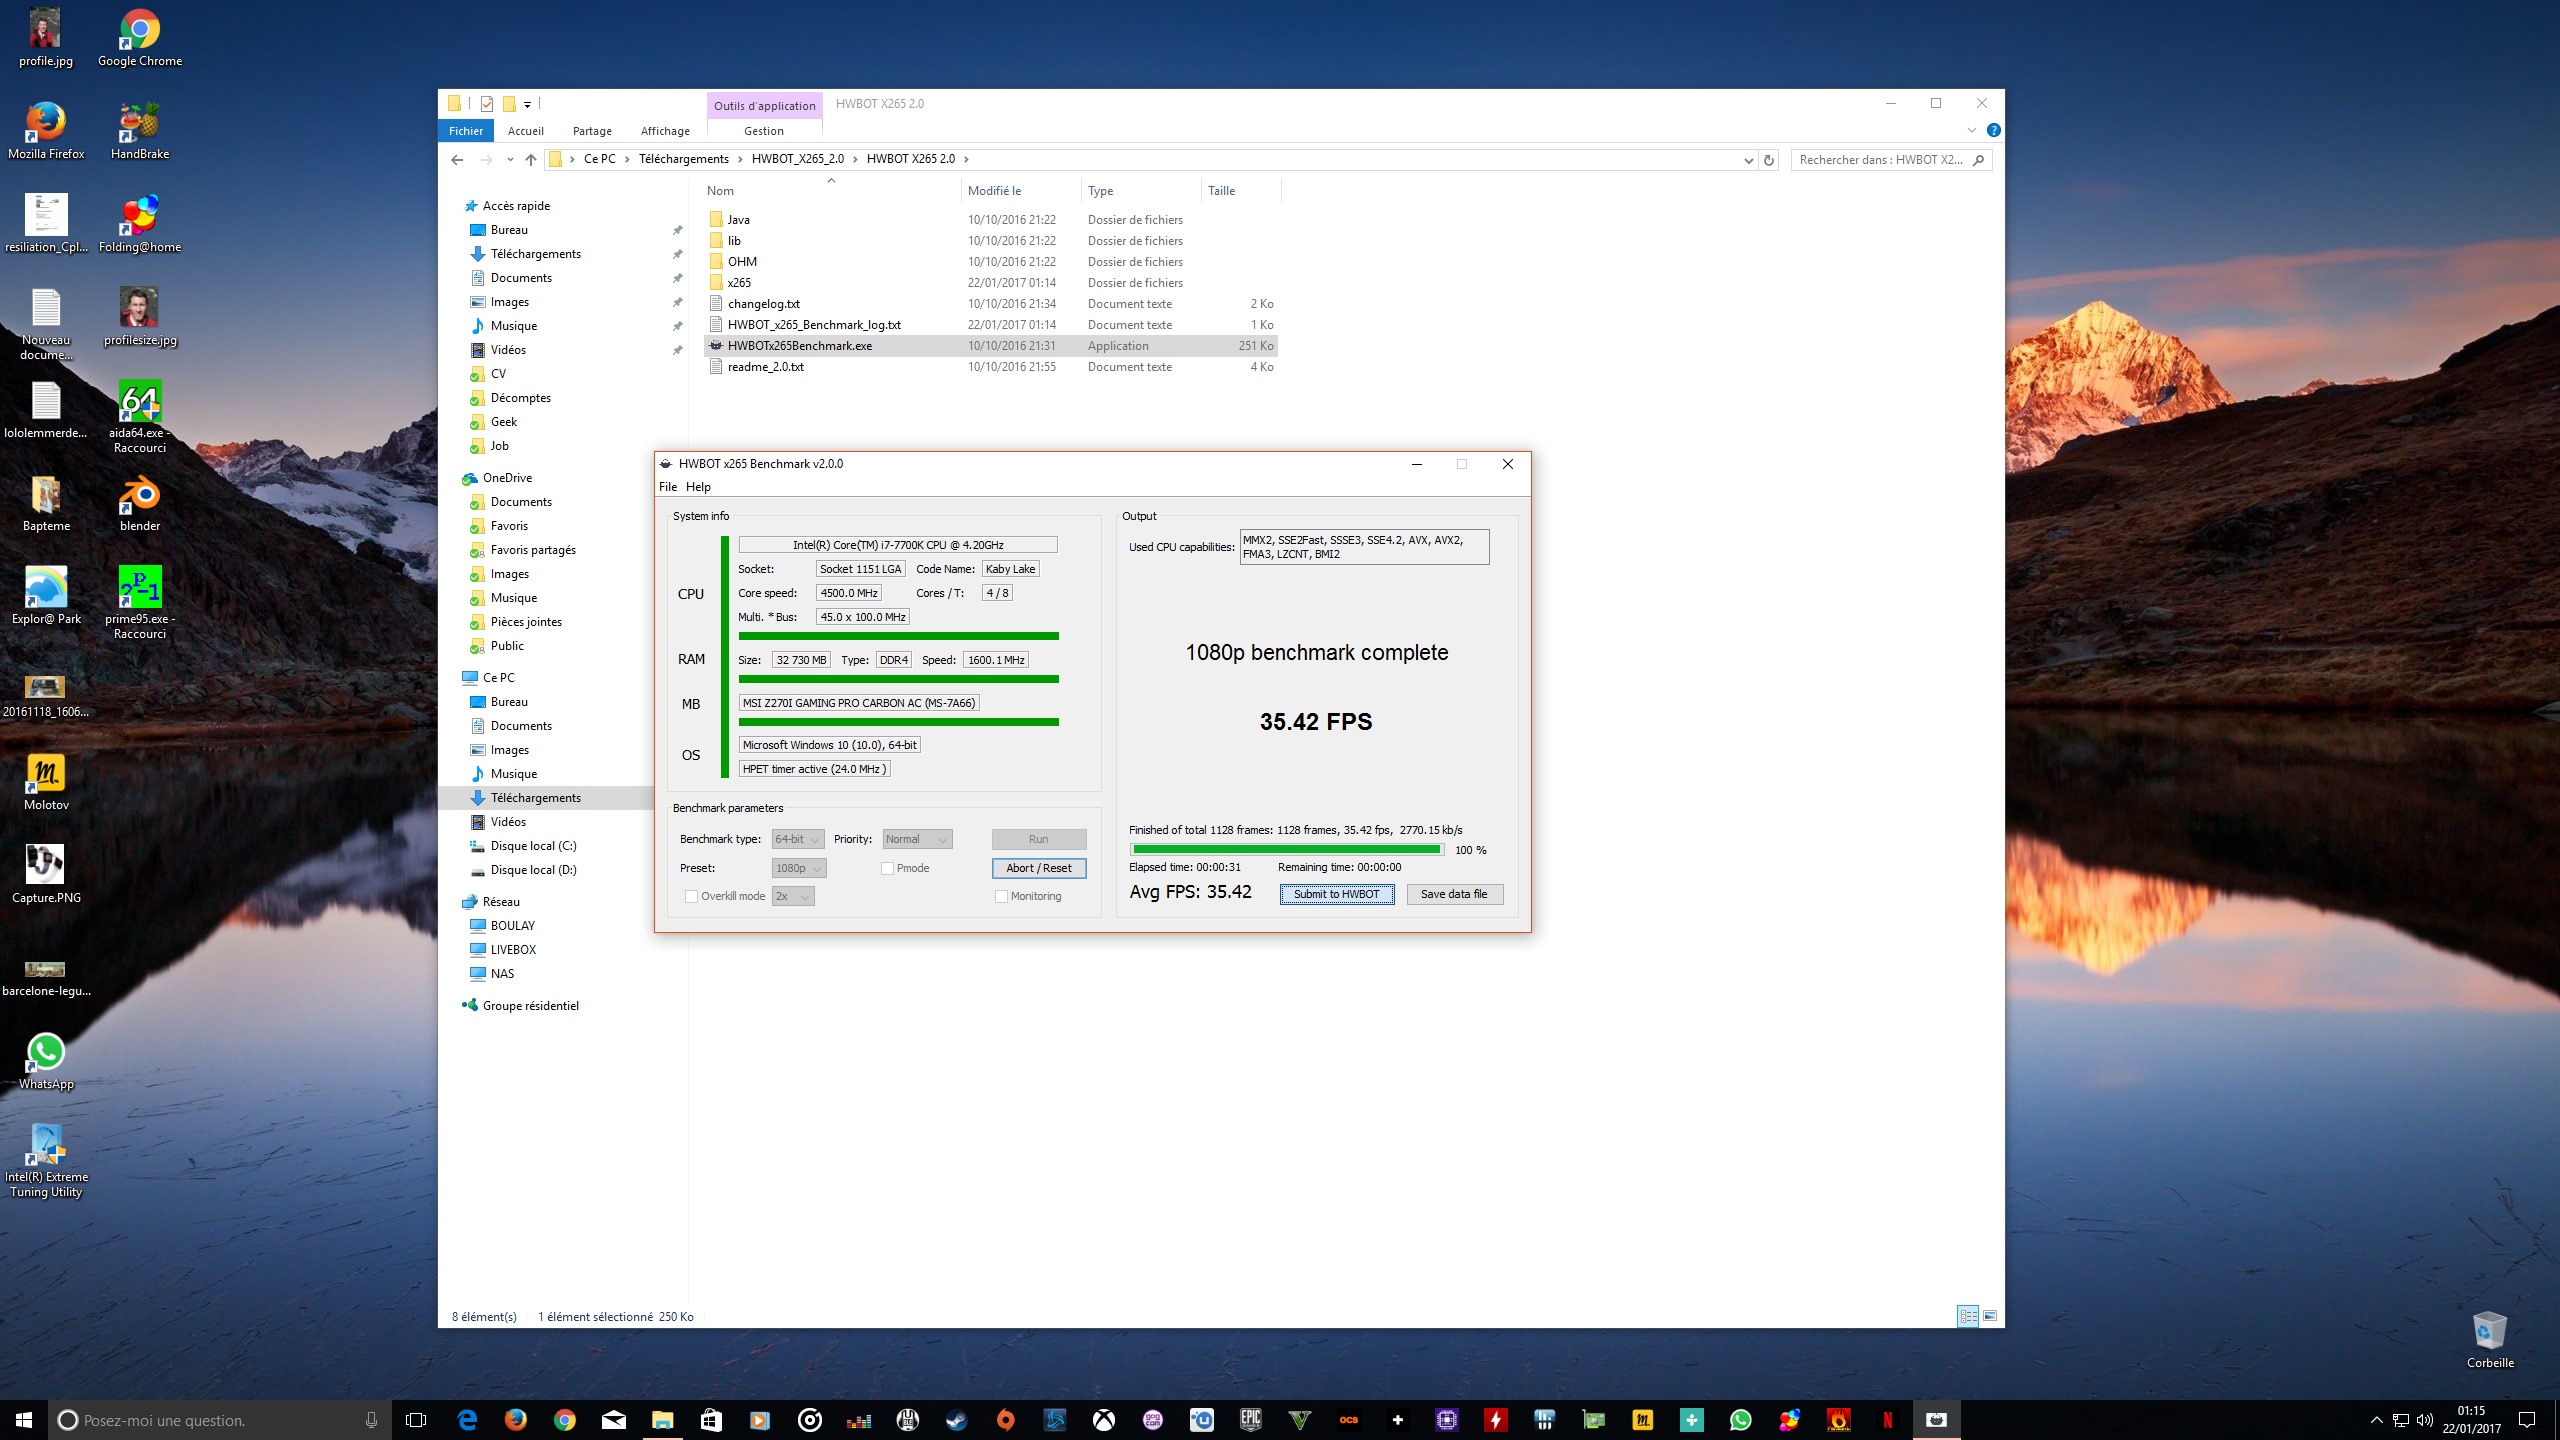Open Benchmark type 64-bit dropdown
The height and width of the screenshot is (1440, 2560).
799,839
